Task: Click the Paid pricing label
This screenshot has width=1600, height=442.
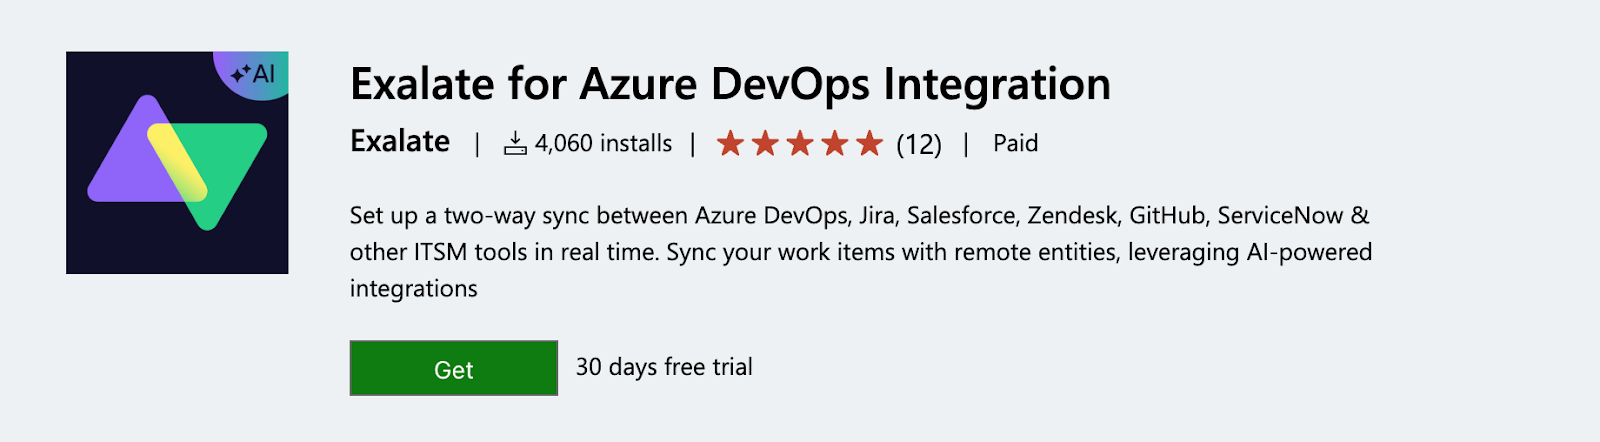Action: click(x=1015, y=144)
